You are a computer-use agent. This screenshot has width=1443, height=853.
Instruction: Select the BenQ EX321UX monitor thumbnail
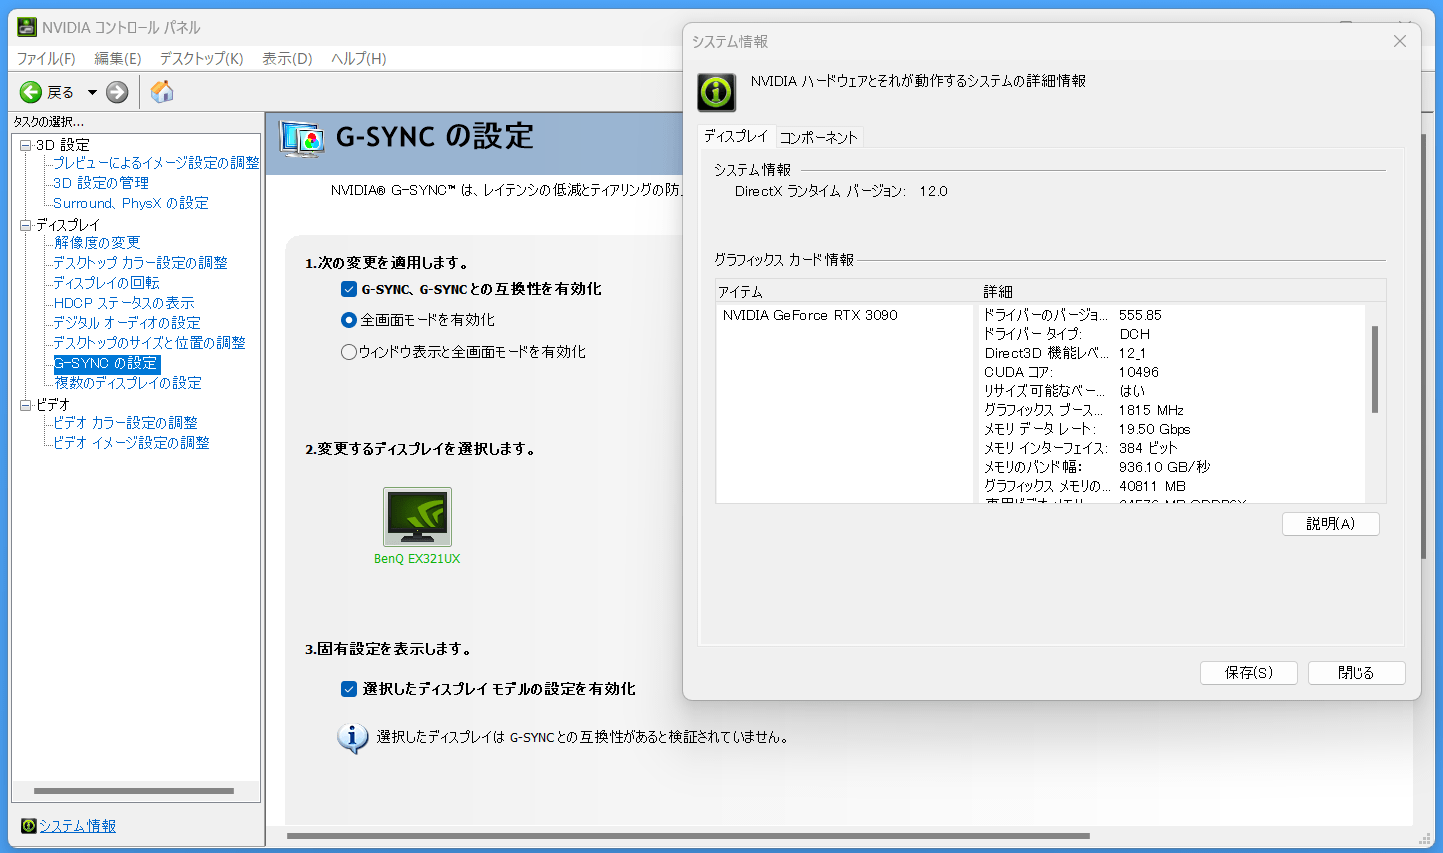417,516
